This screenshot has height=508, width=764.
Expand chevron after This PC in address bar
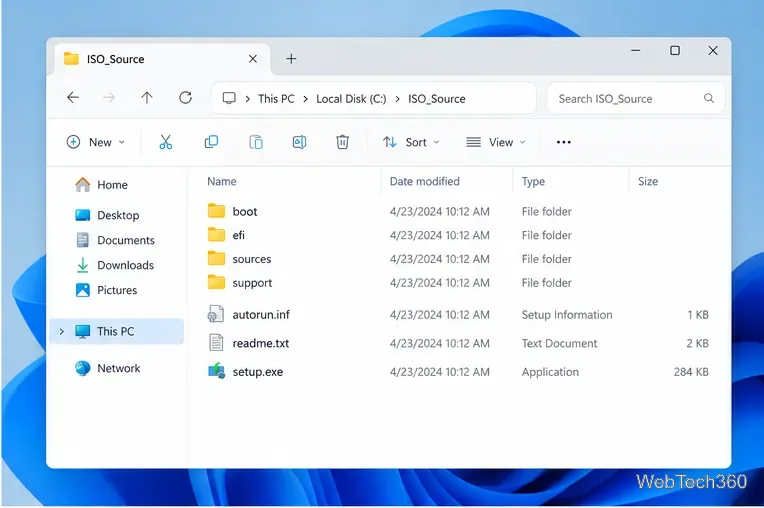(306, 99)
